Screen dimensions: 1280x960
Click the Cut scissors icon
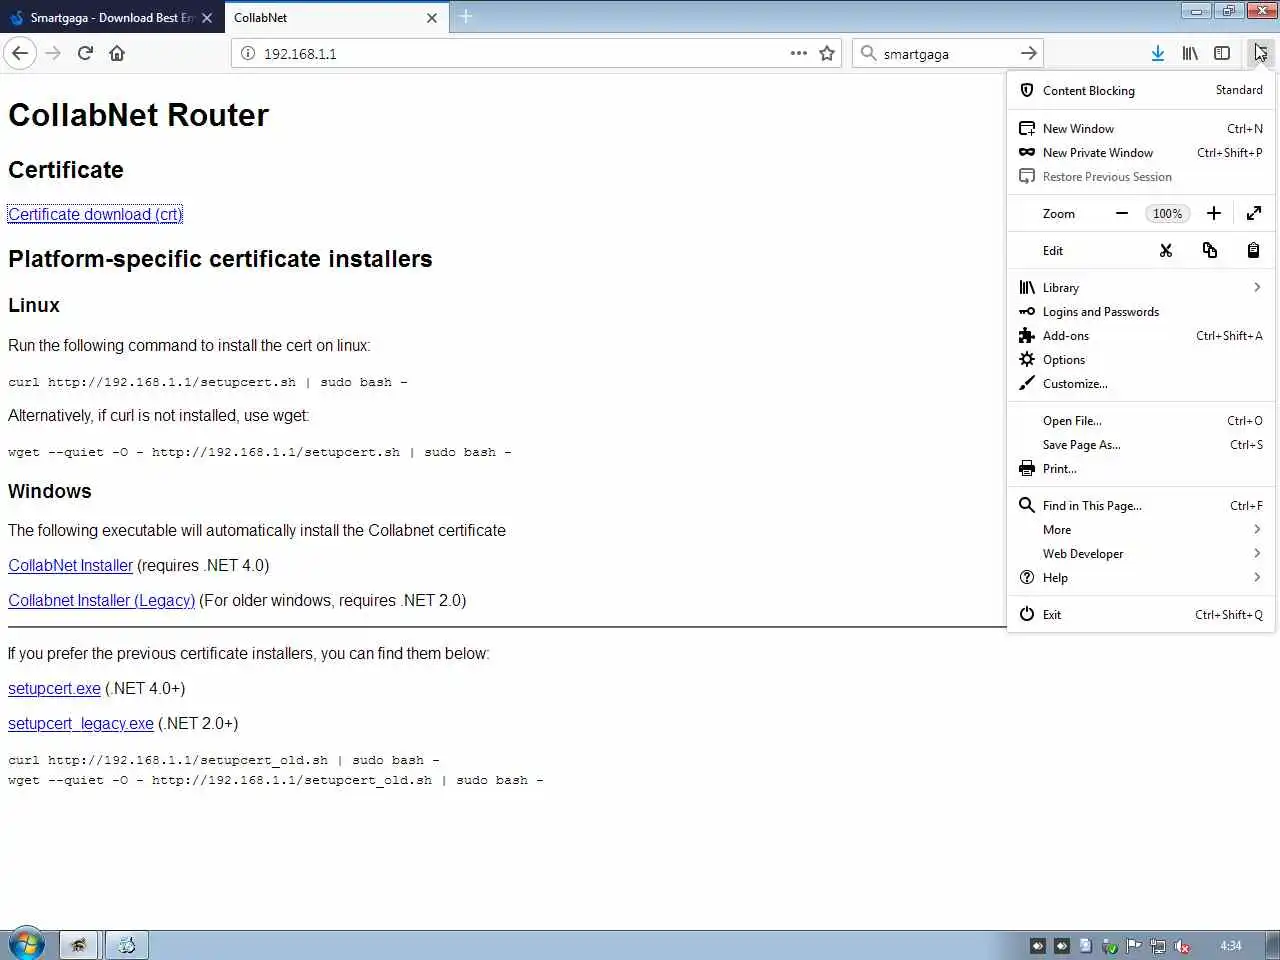click(x=1166, y=250)
